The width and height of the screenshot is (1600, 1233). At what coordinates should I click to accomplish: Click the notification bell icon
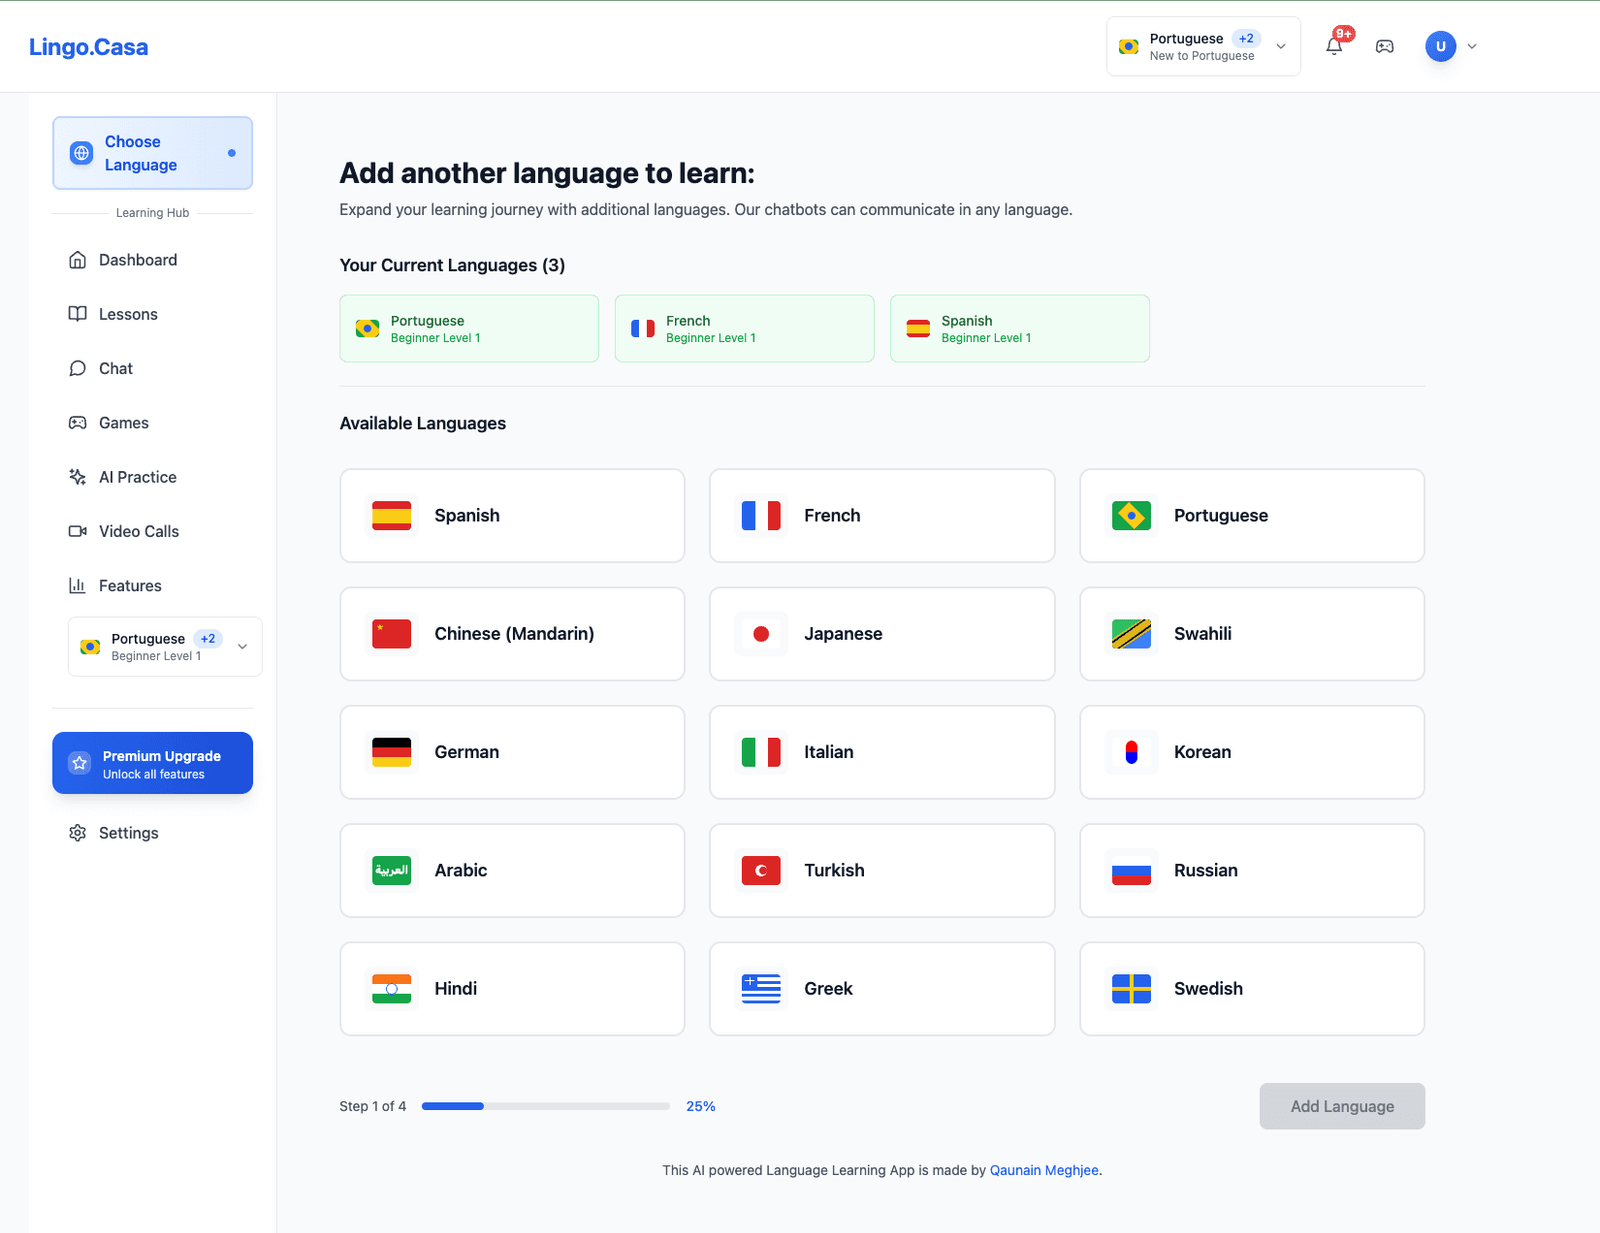coord(1334,46)
